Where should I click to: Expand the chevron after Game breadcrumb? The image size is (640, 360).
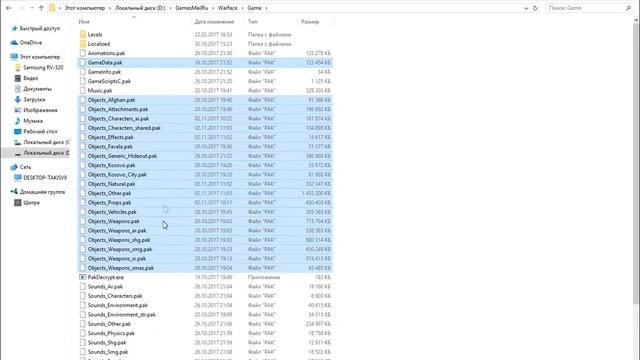tap(267, 8)
